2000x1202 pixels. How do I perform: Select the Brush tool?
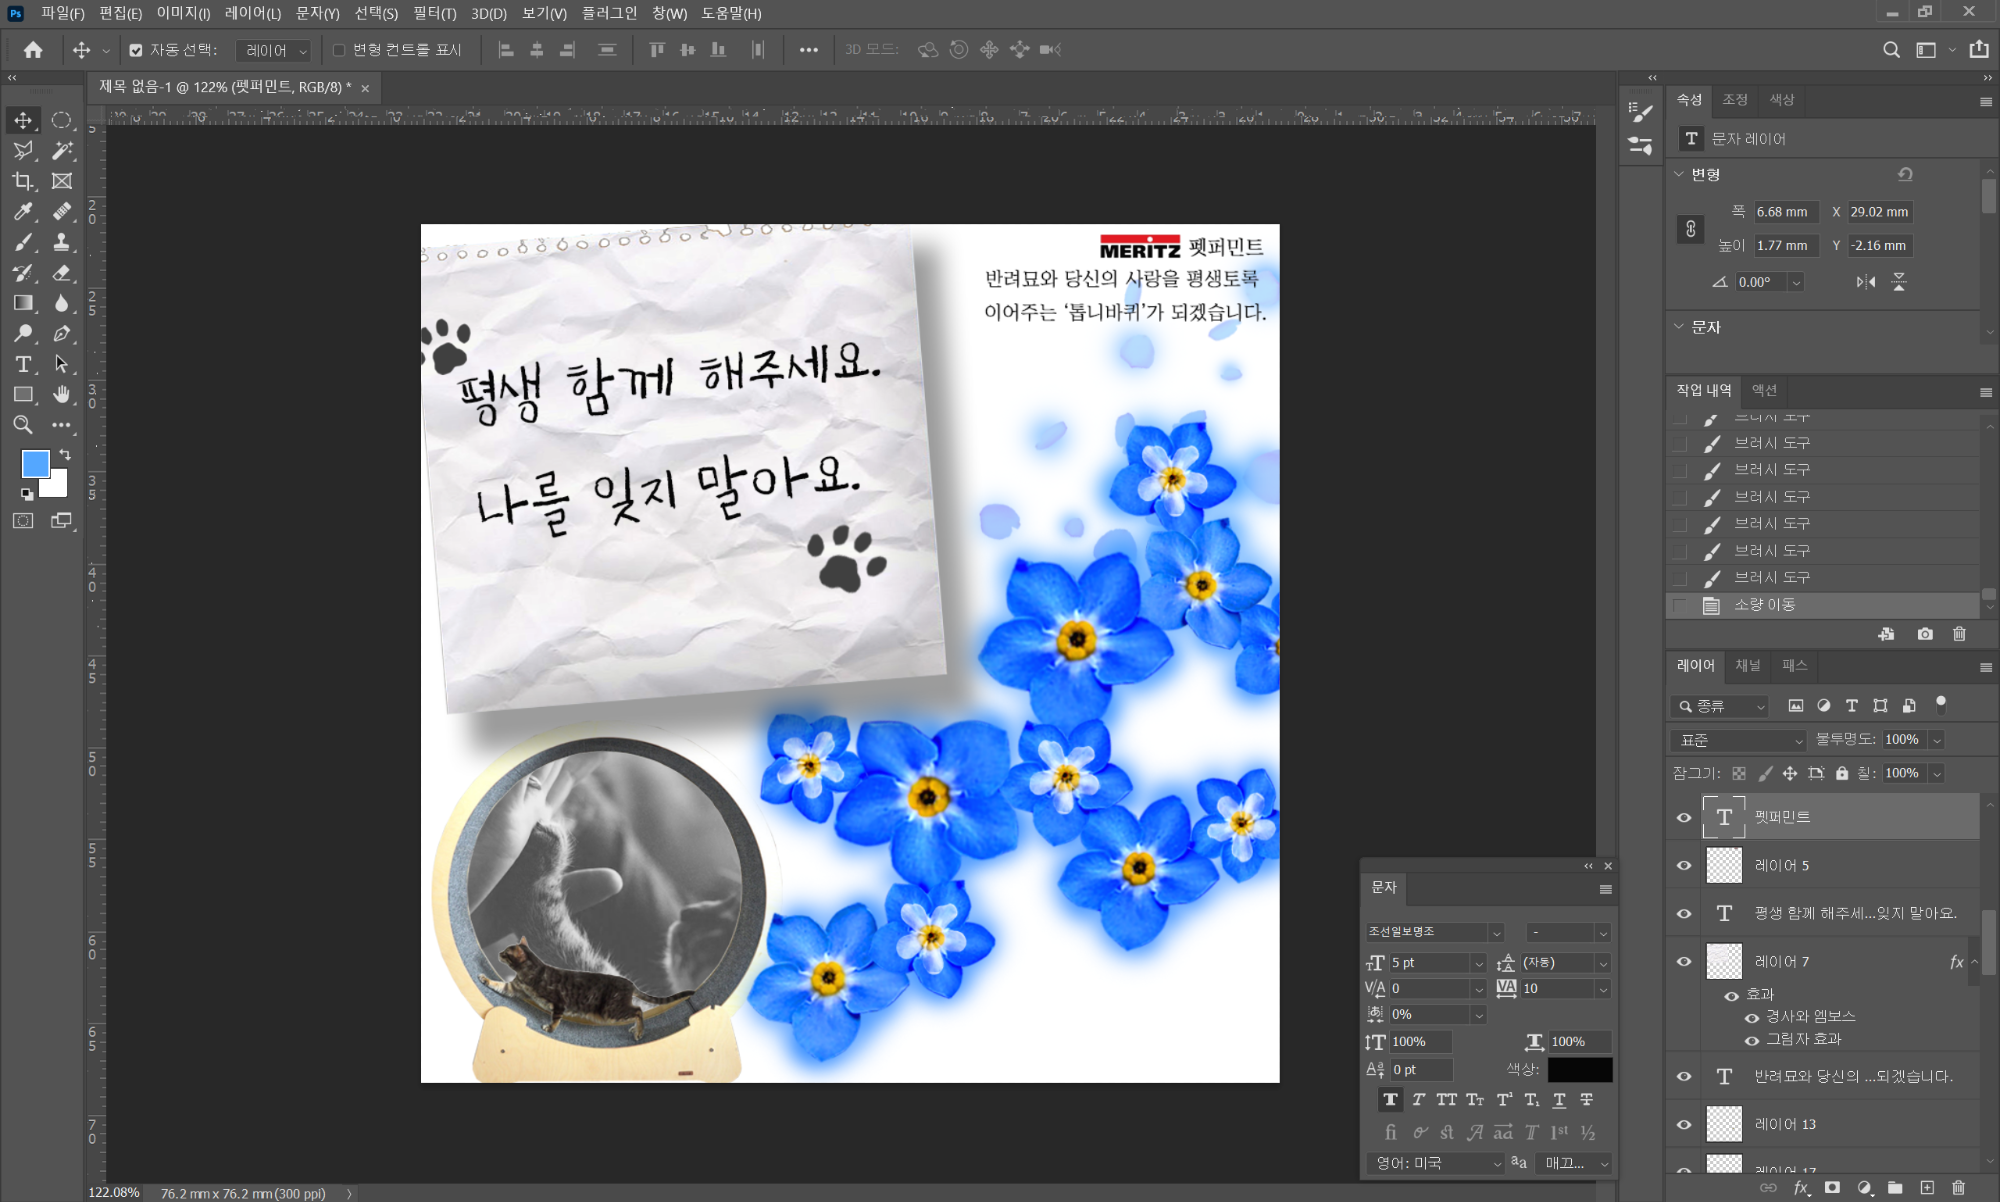pyautogui.click(x=23, y=242)
